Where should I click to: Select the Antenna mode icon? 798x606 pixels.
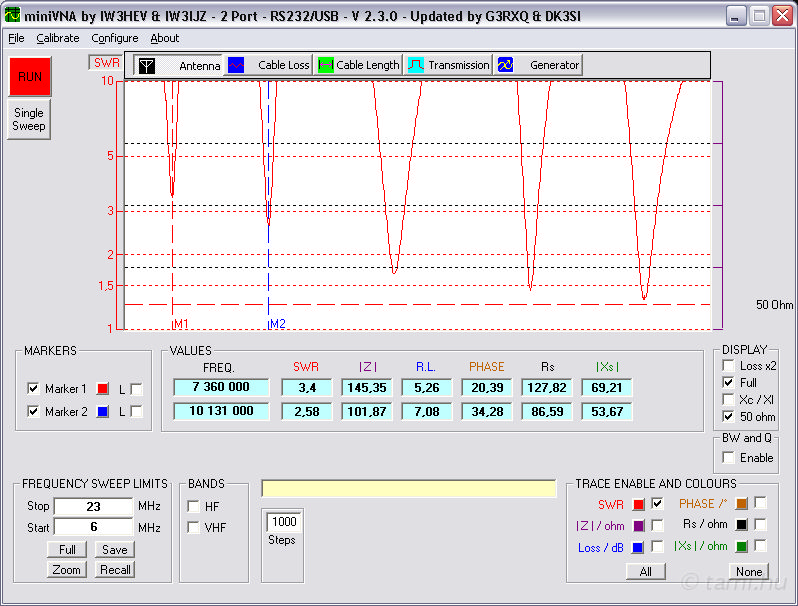pos(147,65)
